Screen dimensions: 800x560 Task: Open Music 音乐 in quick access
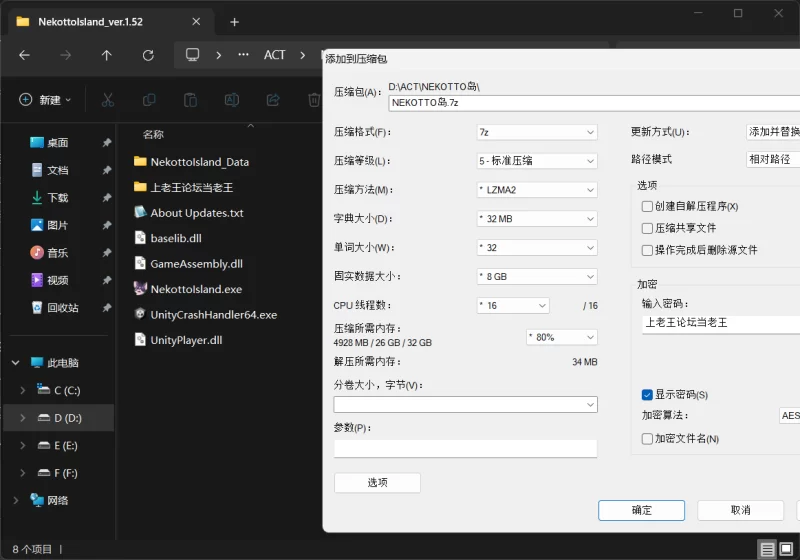tap(58, 253)
